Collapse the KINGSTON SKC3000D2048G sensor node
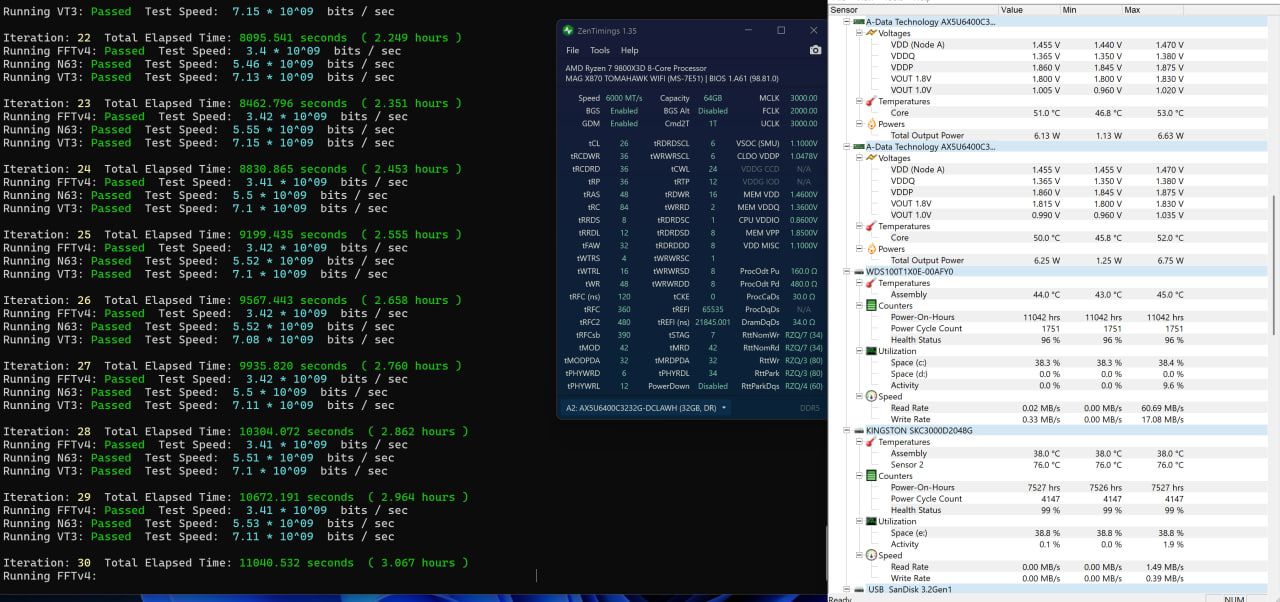Viewport: 1280px width, 602px height. (847, 430)
